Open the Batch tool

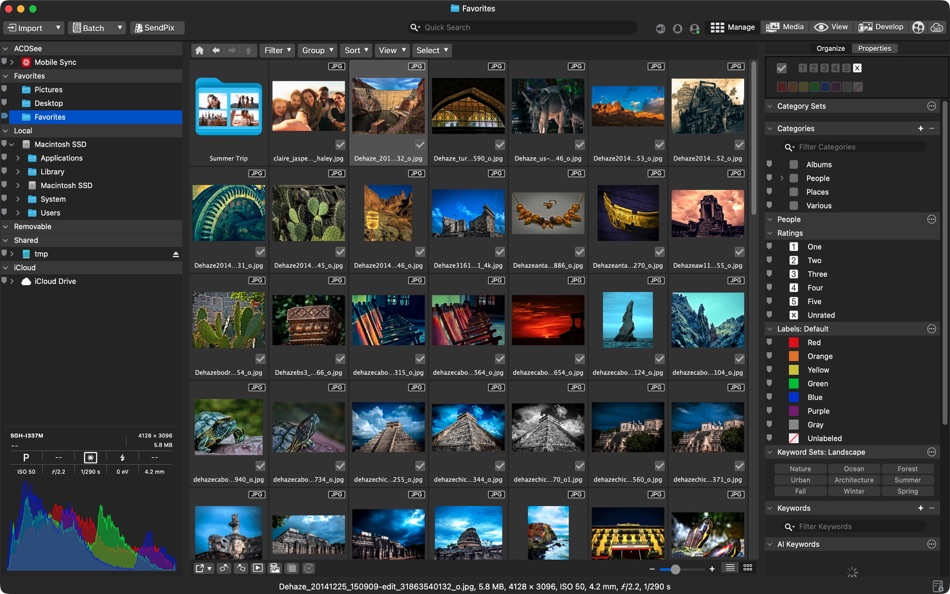coord(91,27)
